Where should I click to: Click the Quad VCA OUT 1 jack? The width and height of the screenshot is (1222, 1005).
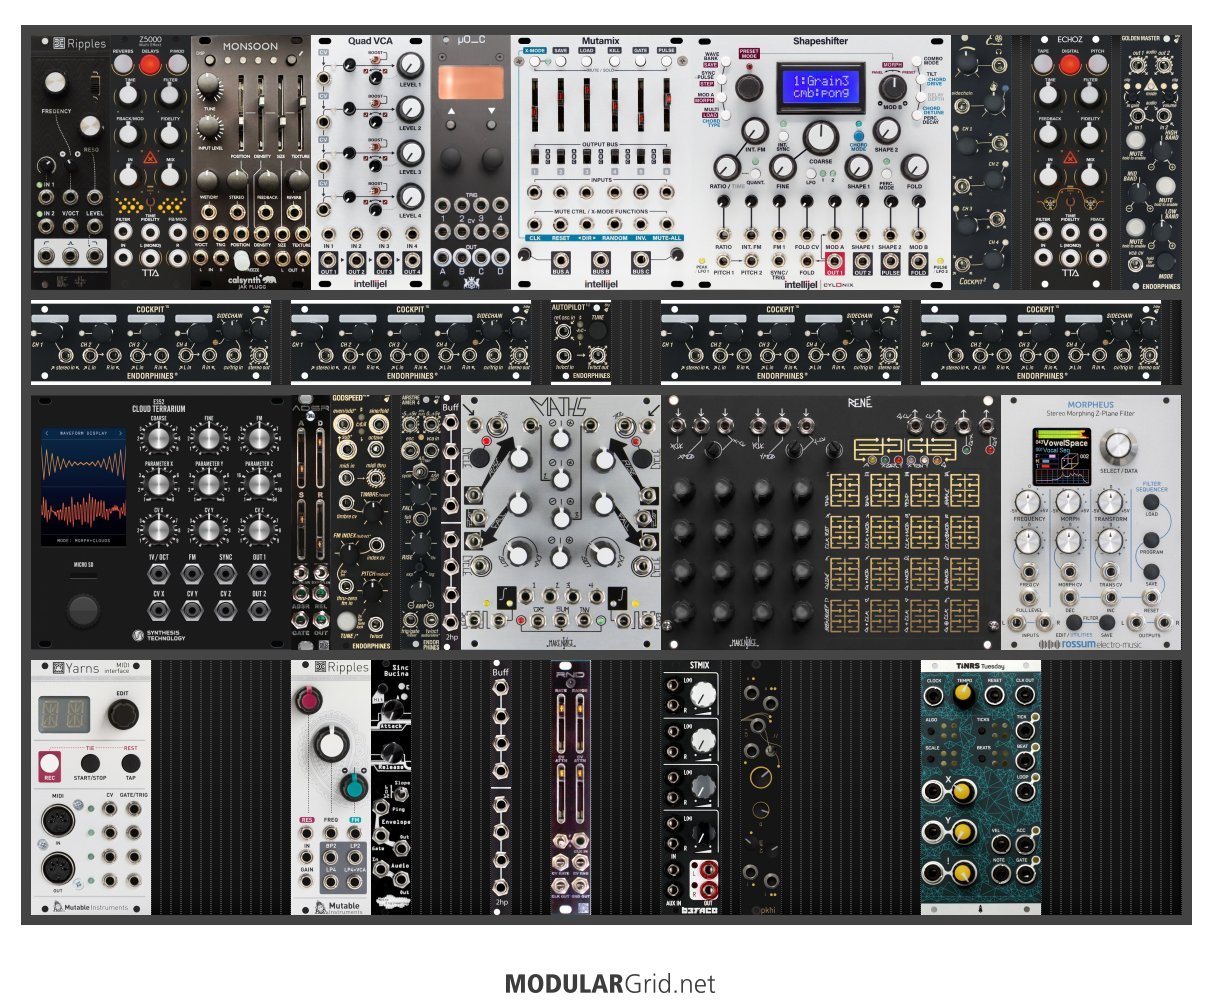328,262
